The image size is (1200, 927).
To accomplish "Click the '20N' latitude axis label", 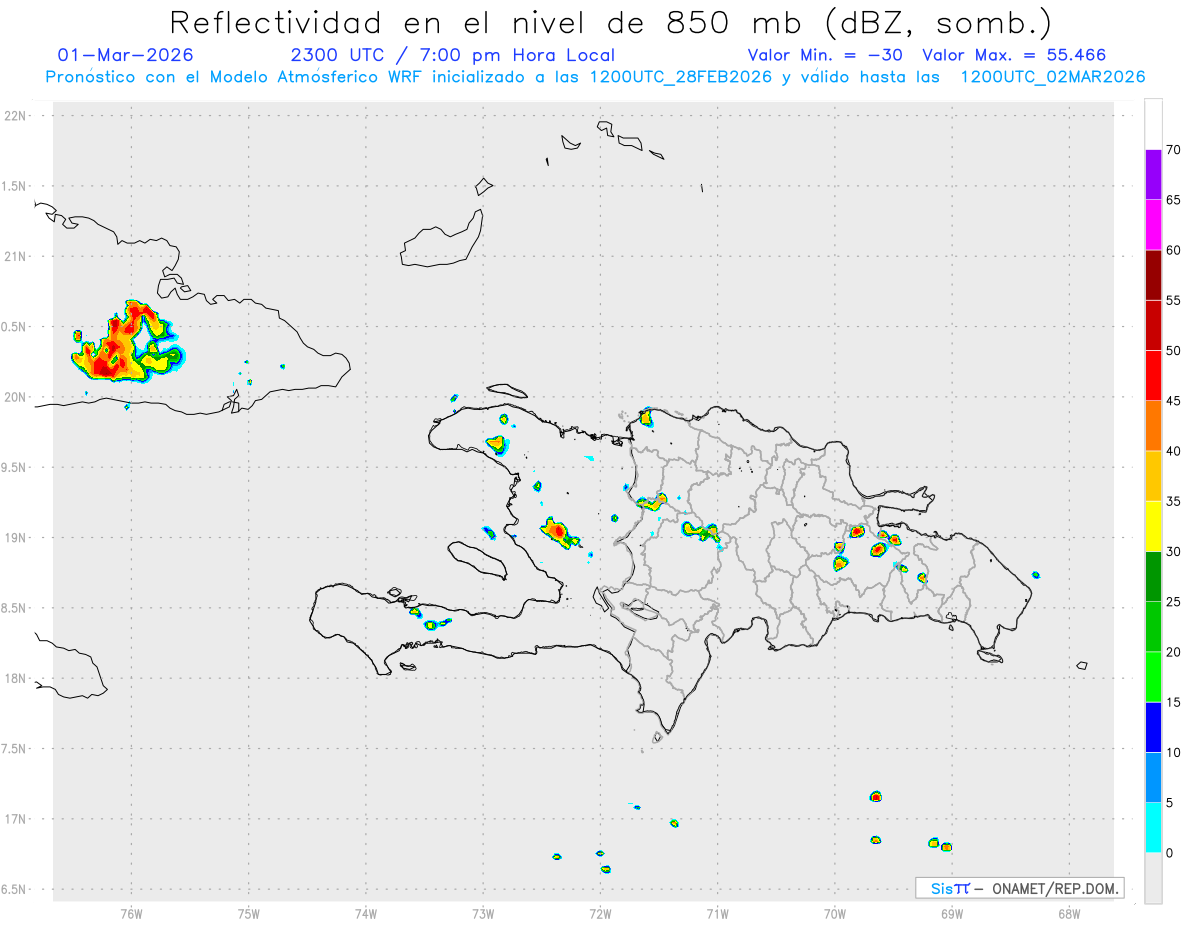I will pos(15,397).
